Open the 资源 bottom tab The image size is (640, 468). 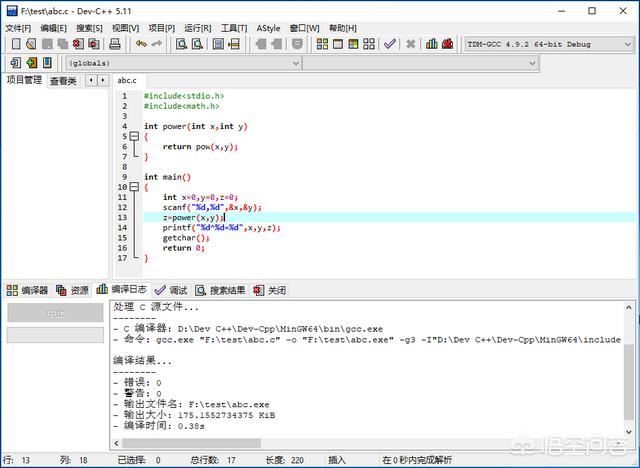(x=72, y=290)
